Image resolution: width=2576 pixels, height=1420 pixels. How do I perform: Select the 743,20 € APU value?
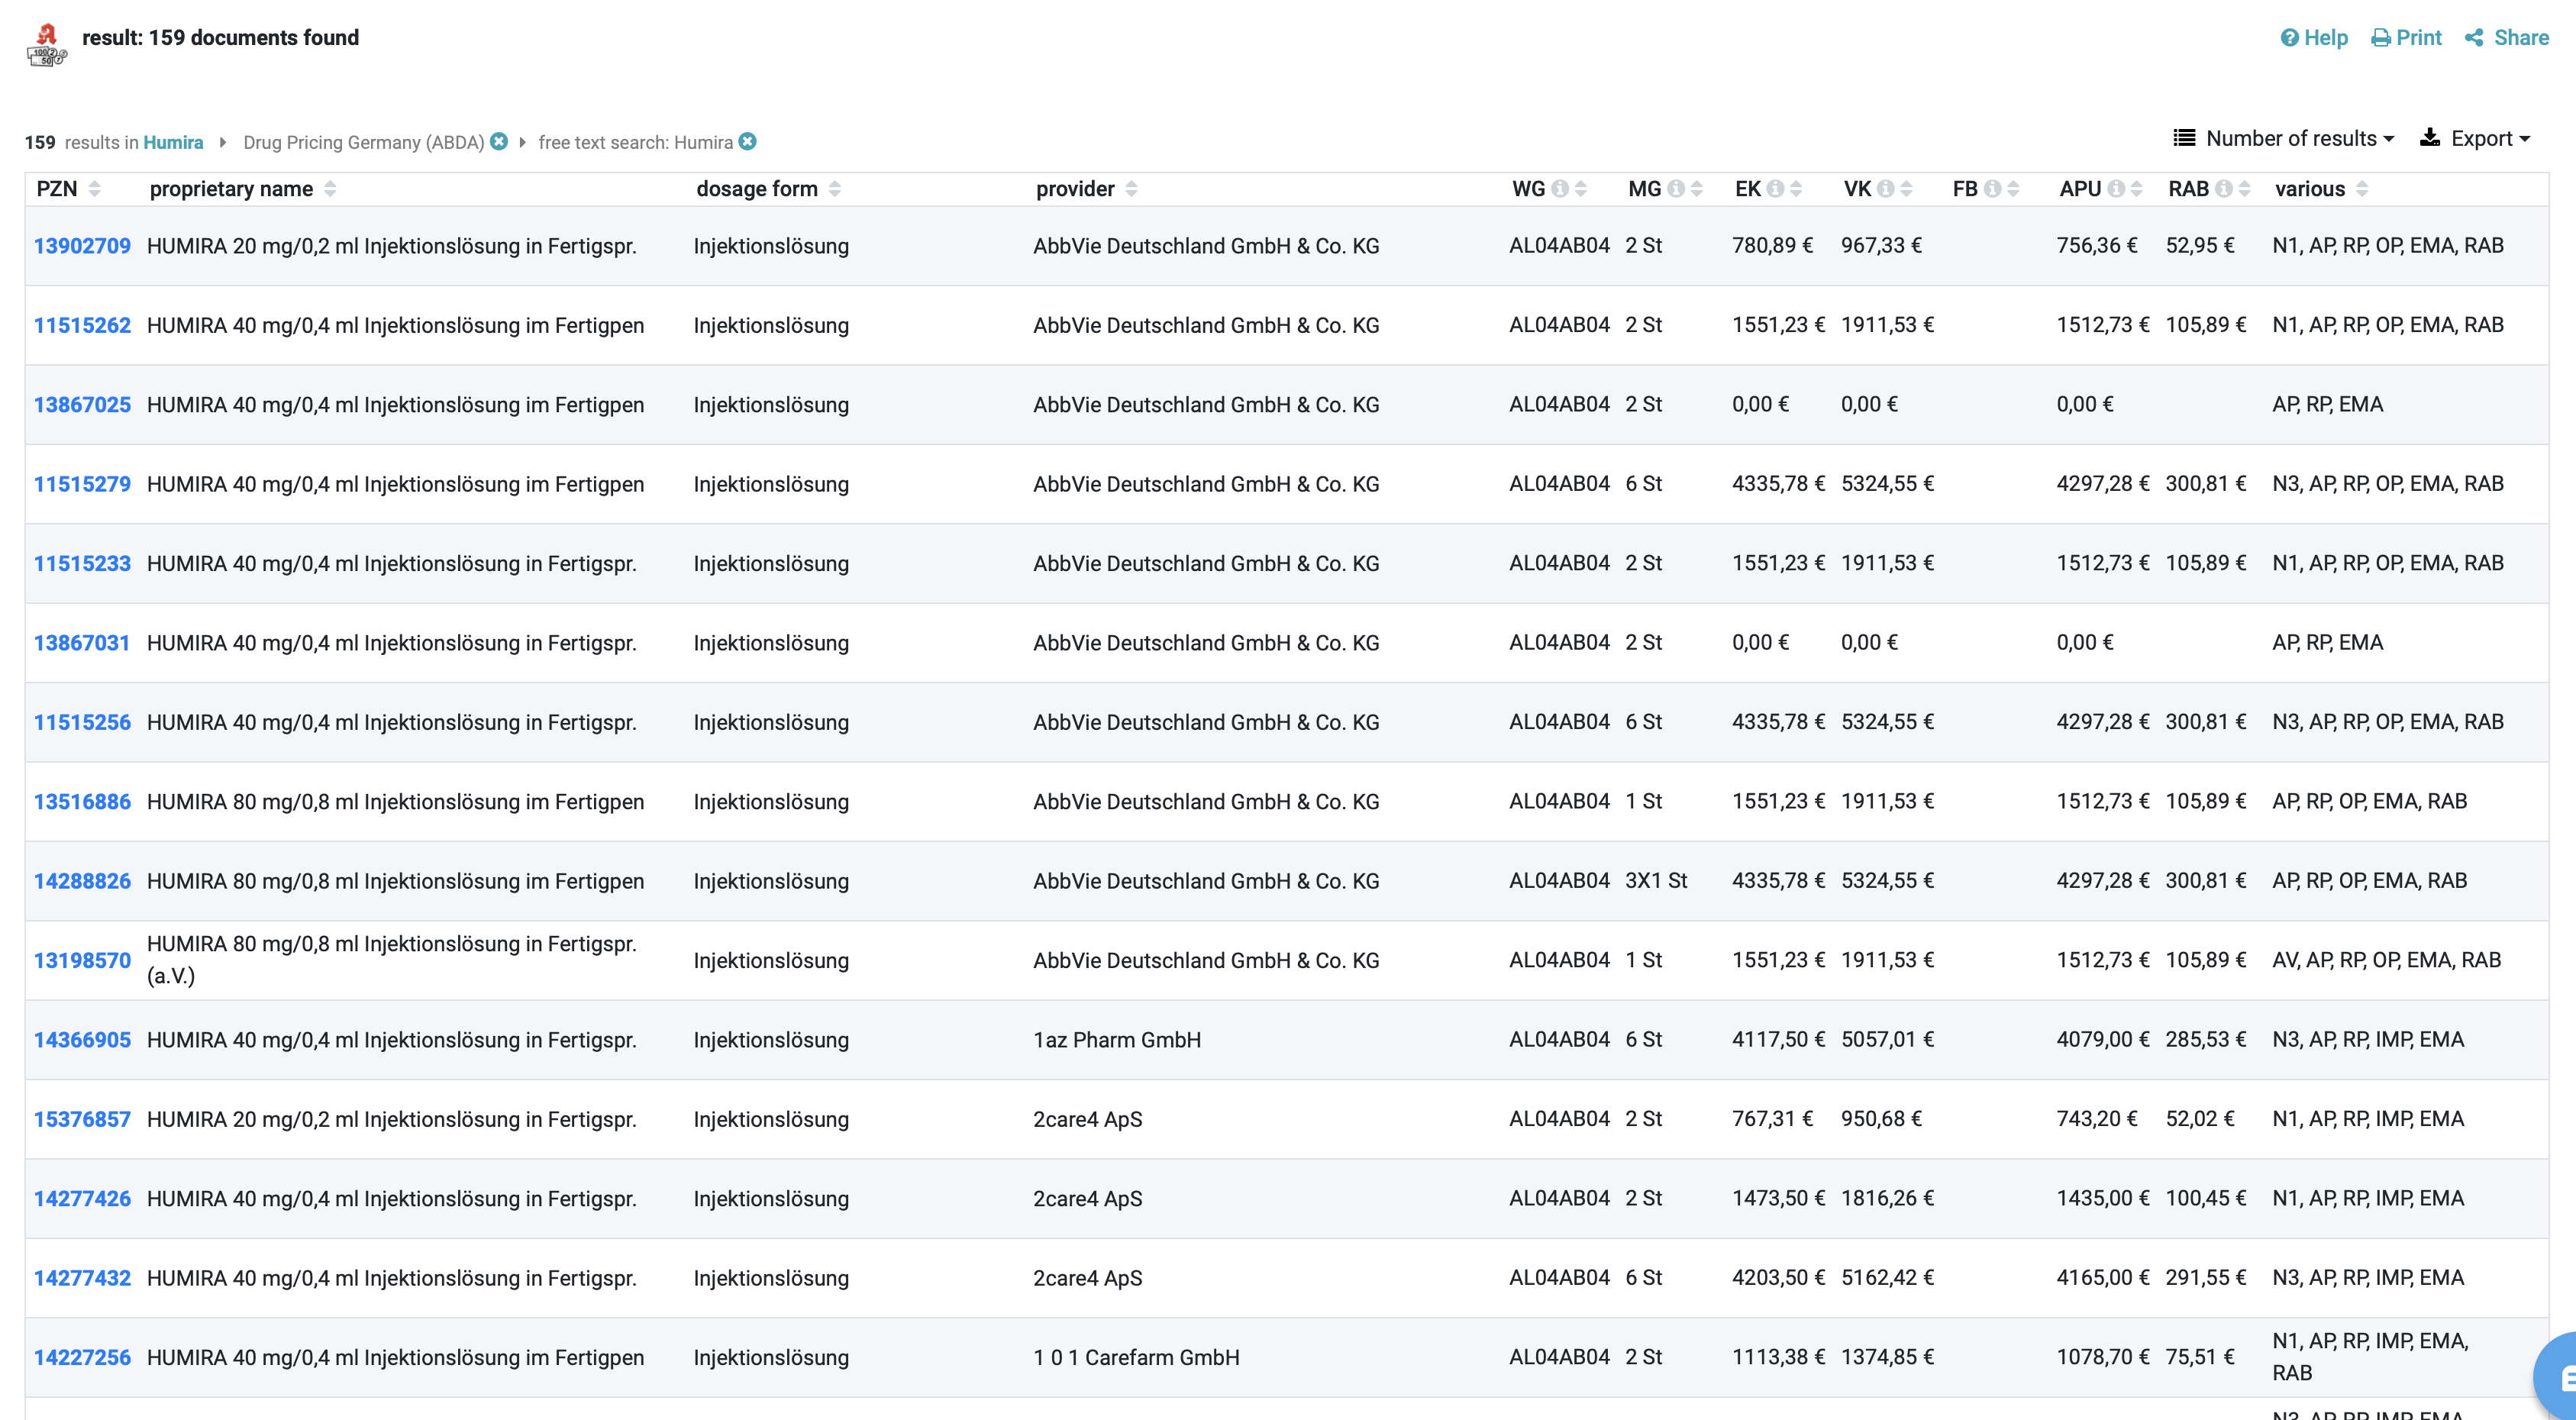coord(2097,1119)
